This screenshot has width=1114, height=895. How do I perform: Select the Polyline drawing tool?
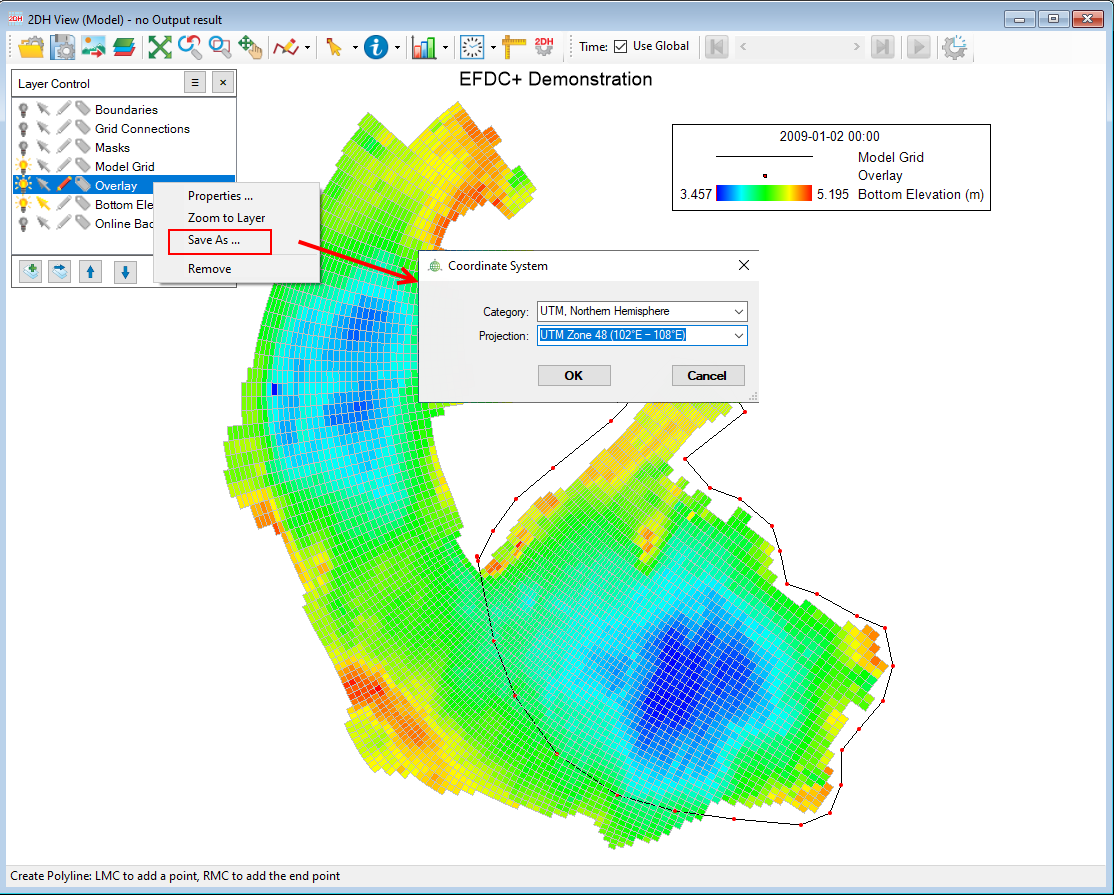pyautogui.click(x=284, y=47)
